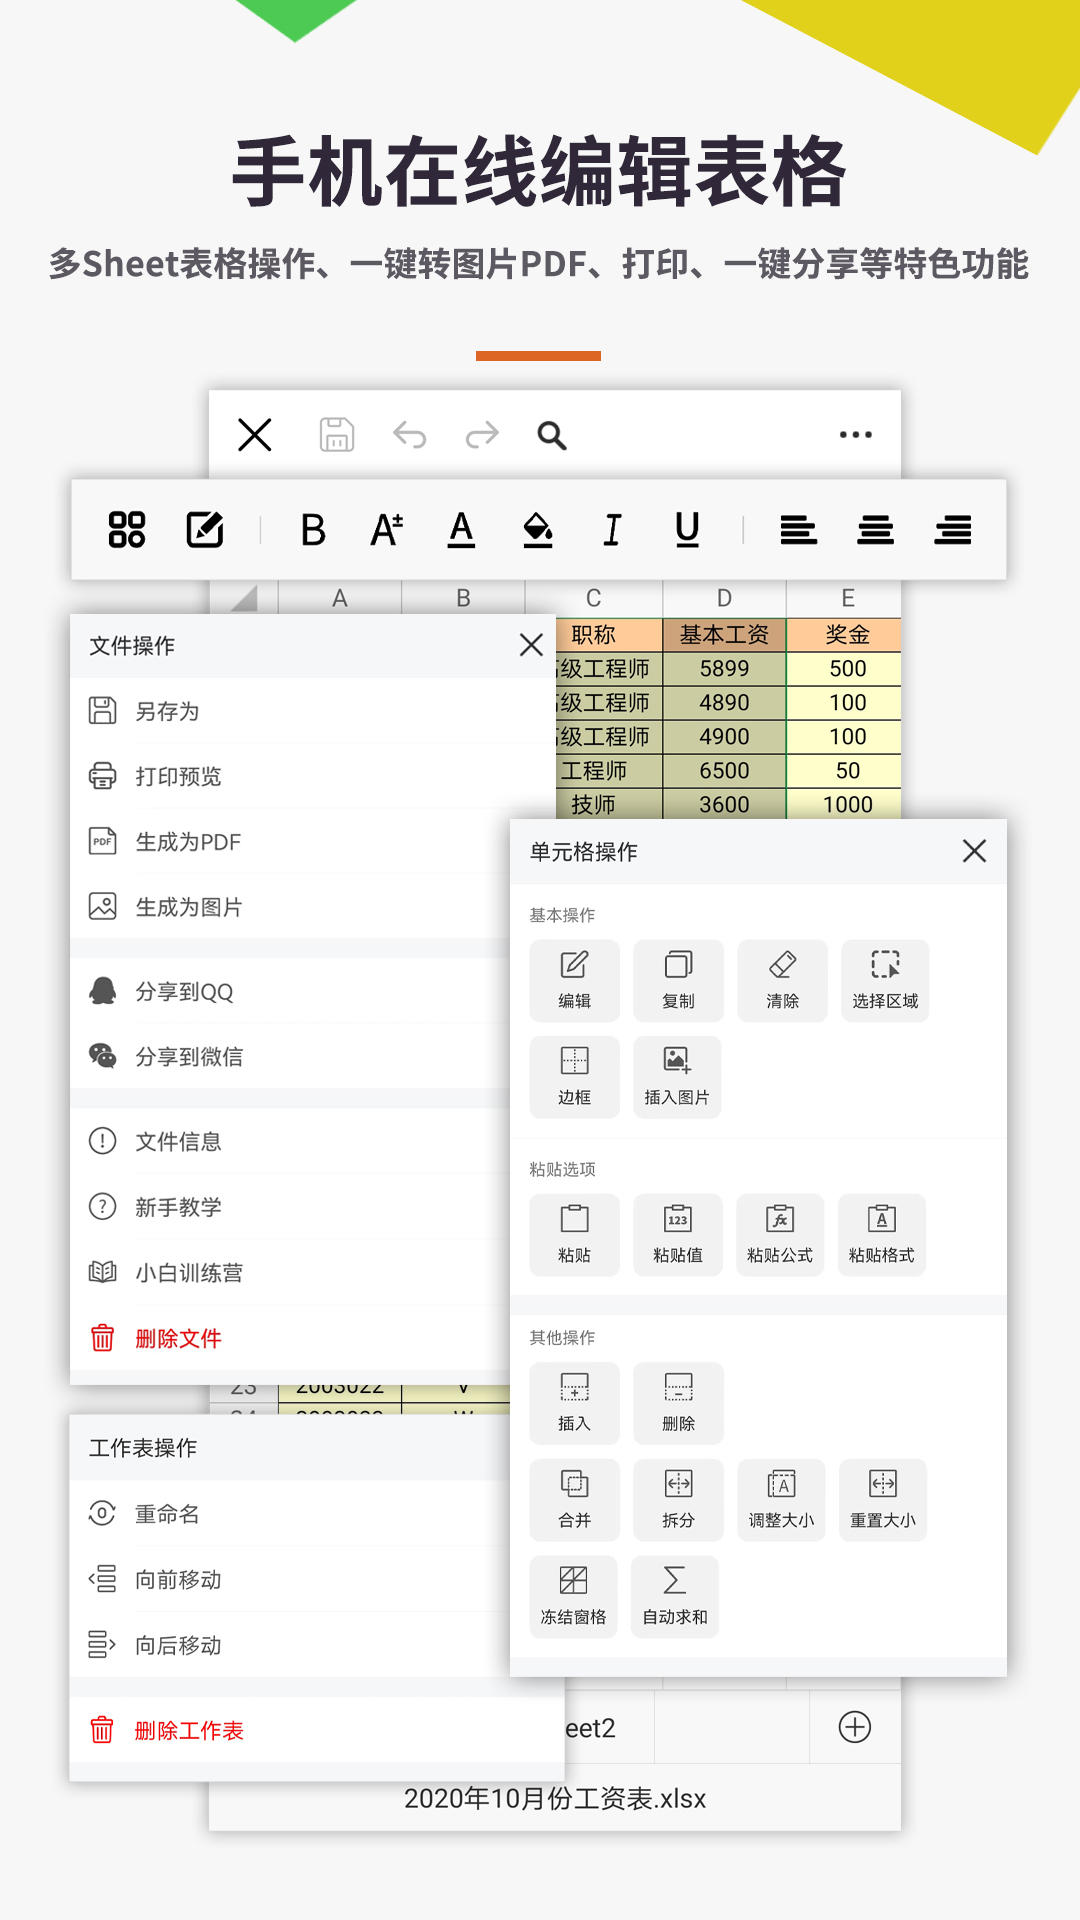The height and width of the screenshot is (1920, 1080).
Task: Select center text alignment icon
Action: 875,529
